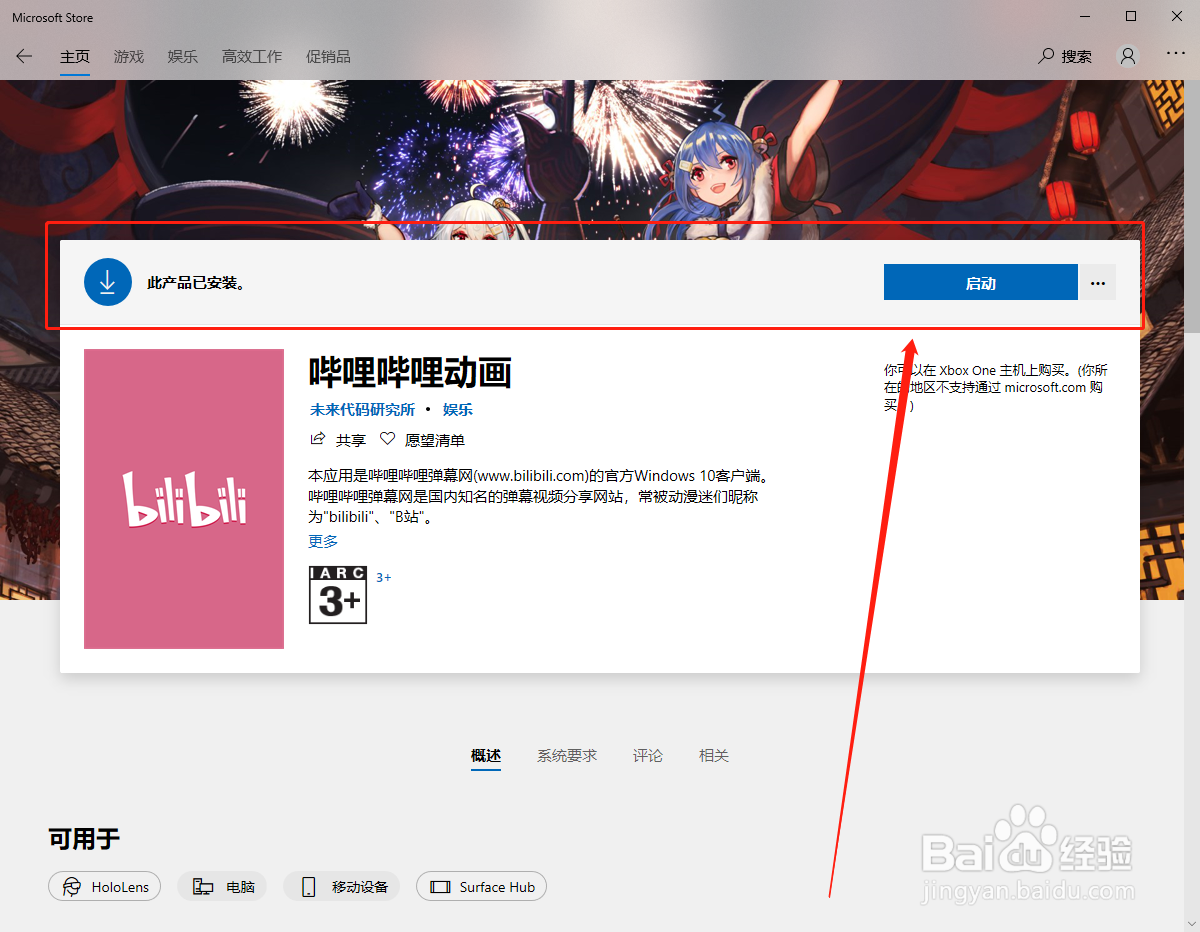This screenshot has height=932, width=1200.
Task: Click the Surface Hub device chip
Action: (x=482, y=887)
